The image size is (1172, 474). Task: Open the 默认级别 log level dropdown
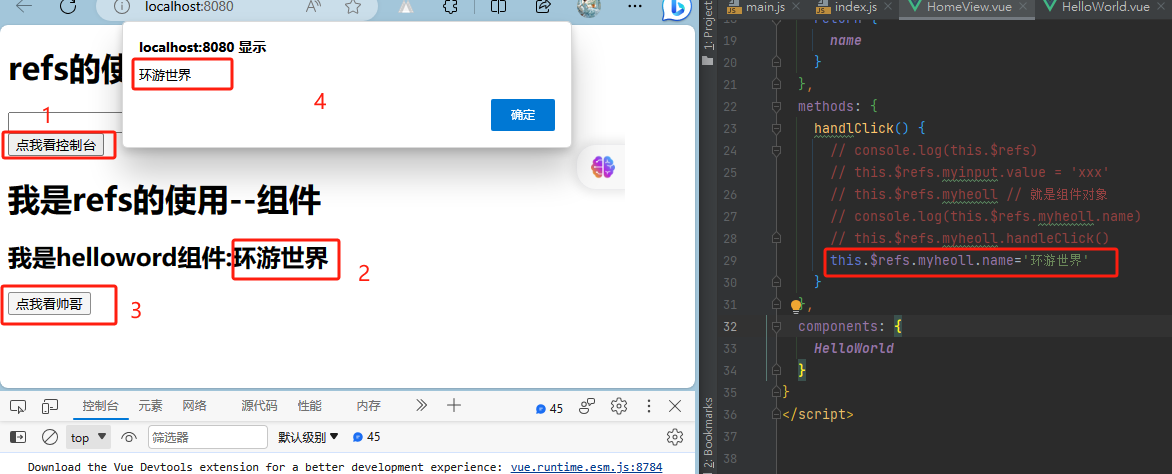(308, 437)
